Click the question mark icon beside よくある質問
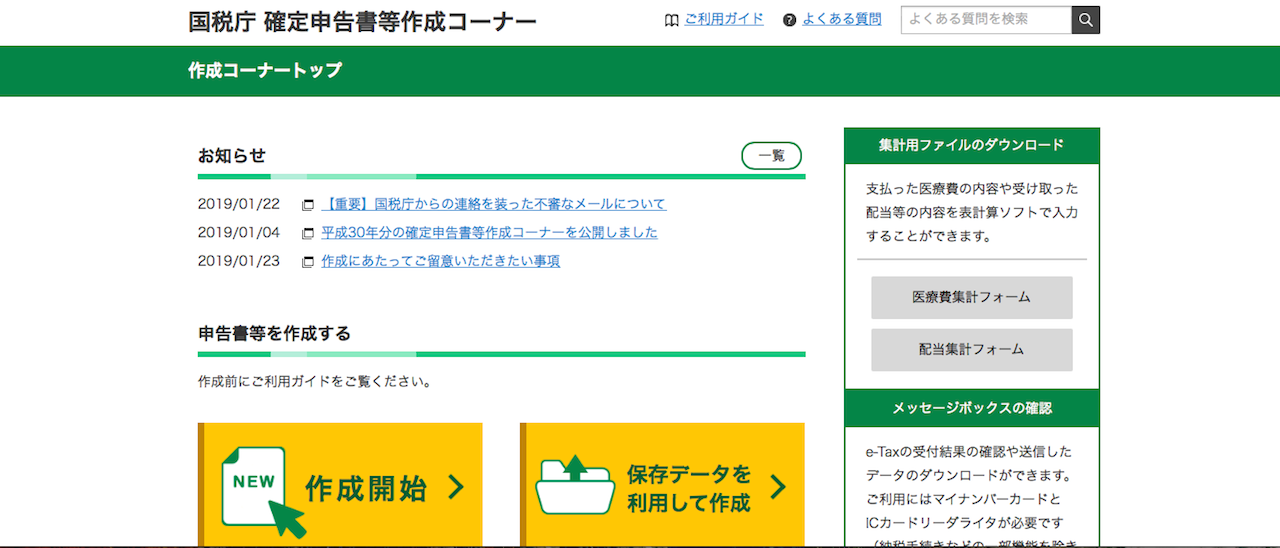 pyautogui.click(x=790, y=20)
